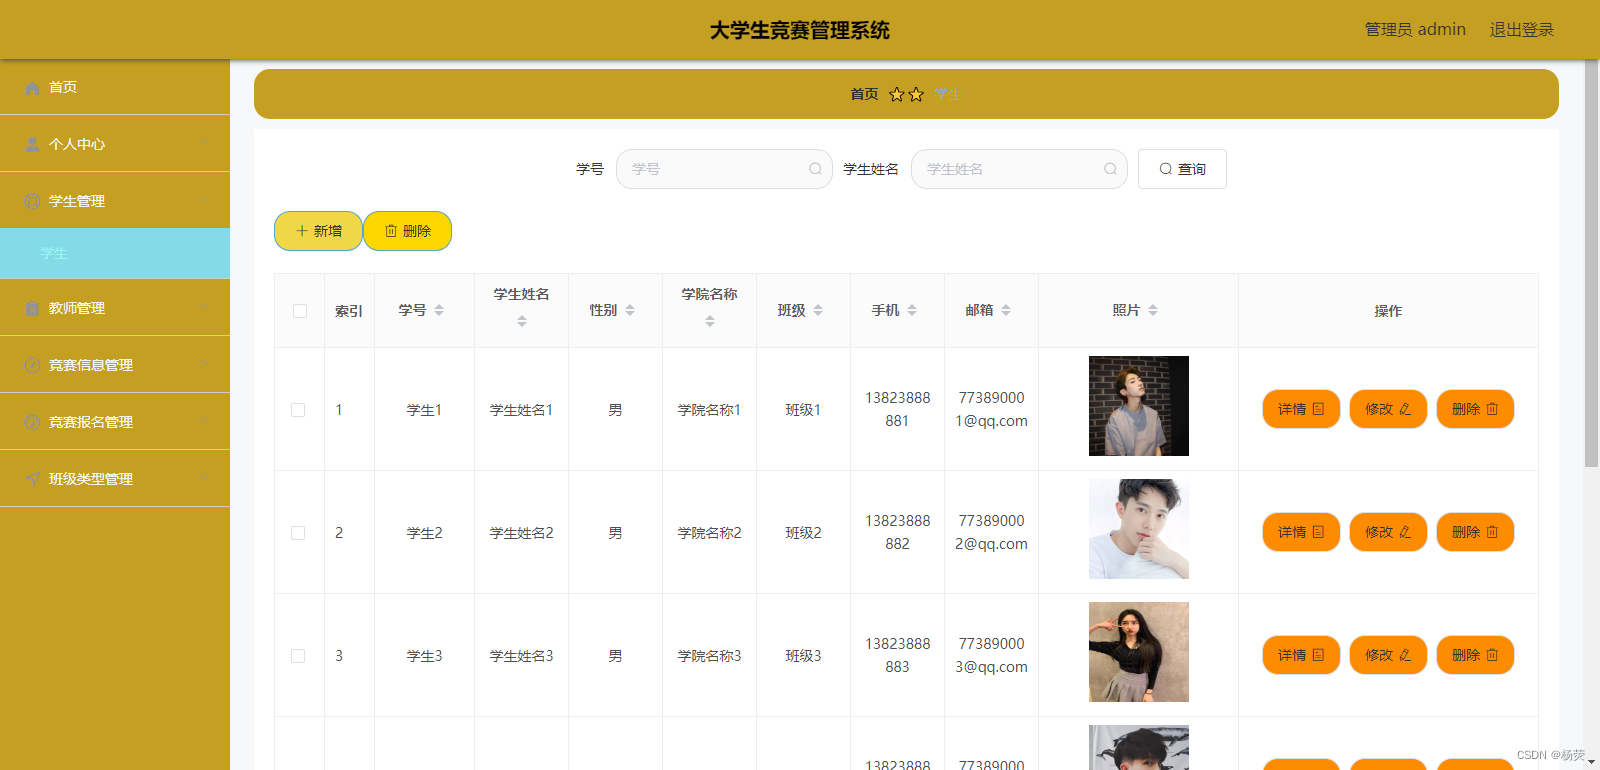The height and width of the screenshot is (770, 1600).
Task: Open 详情 for 学生1
Action: click(1301, 409)
